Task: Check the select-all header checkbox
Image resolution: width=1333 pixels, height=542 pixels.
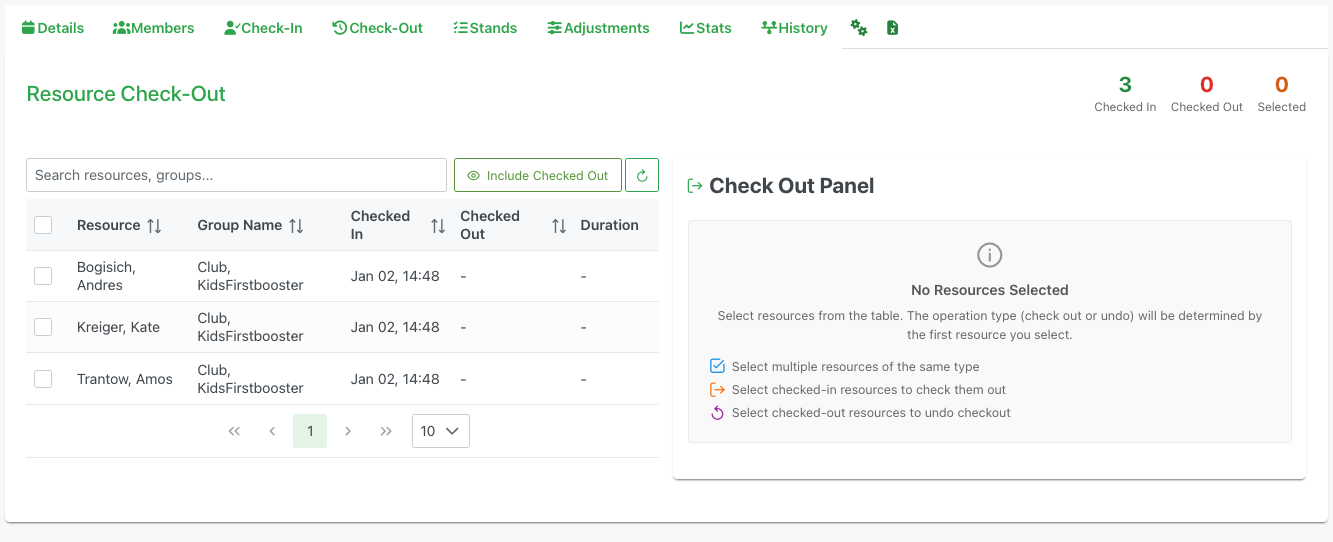Action: 43,225
